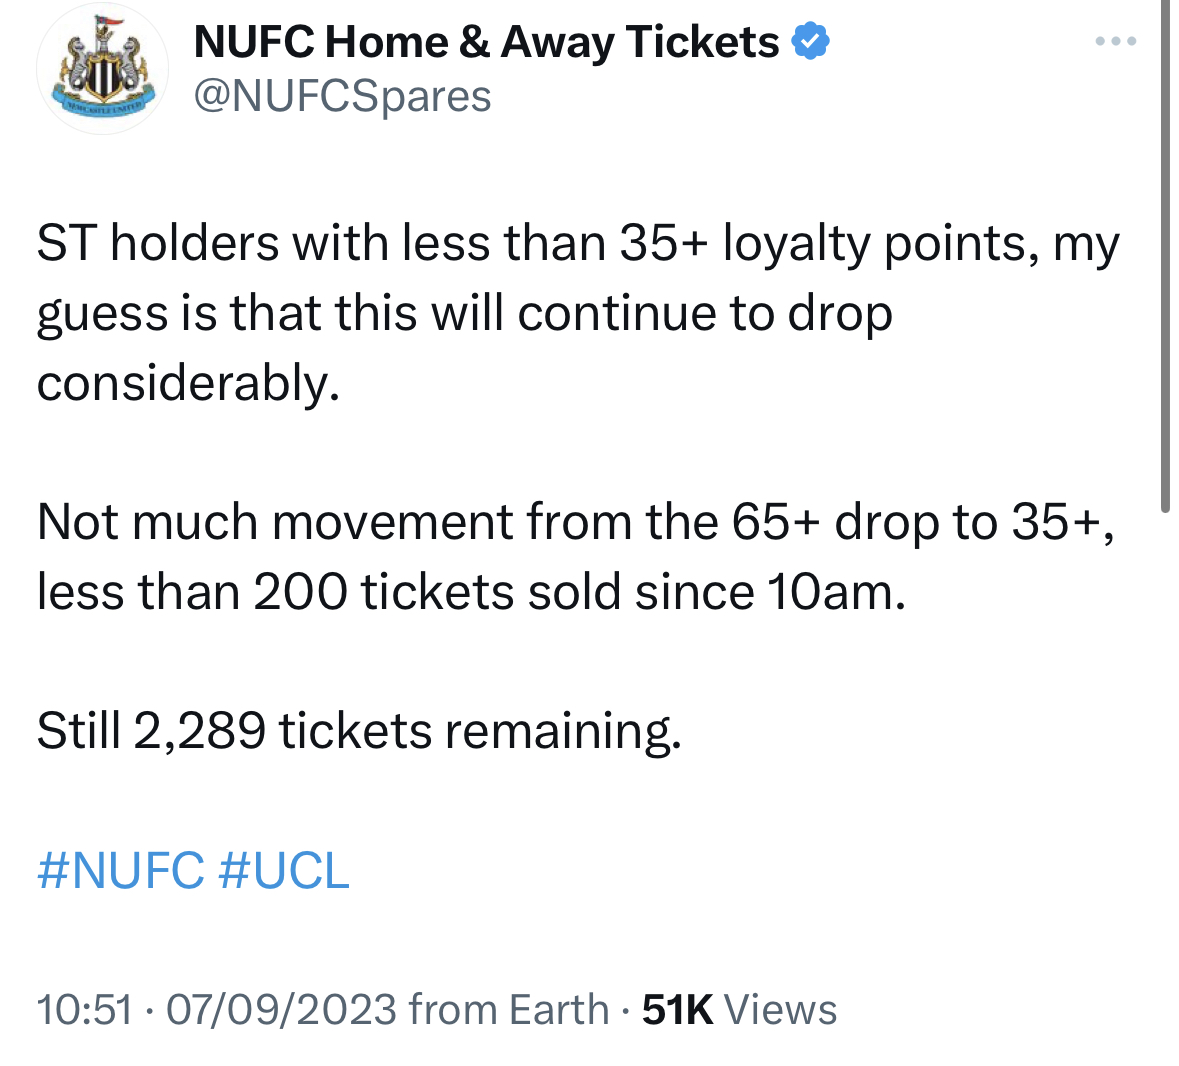Click the 07/09/2023 post date

[x=280, y=1010]
